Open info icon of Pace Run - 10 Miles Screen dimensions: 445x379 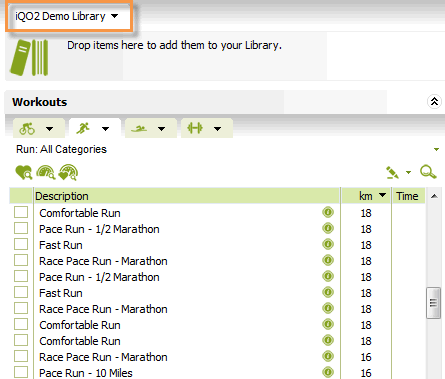pos(328,372)
